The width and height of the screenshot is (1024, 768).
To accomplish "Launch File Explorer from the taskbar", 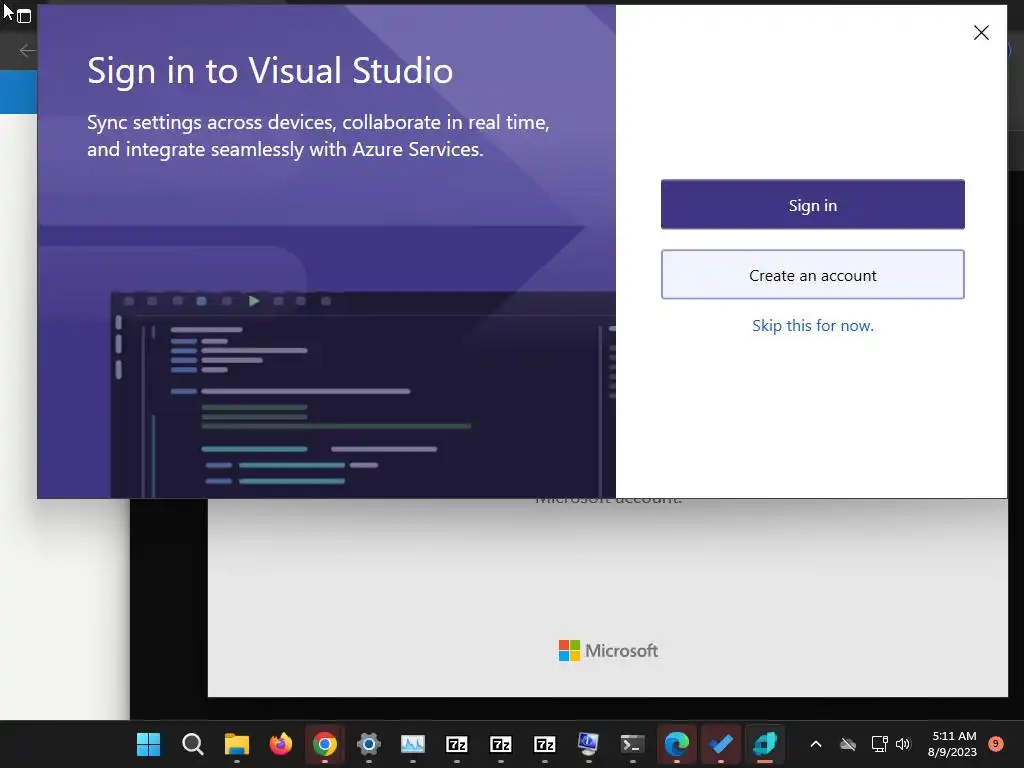I will pyautogui.click(x=237, y=744).
